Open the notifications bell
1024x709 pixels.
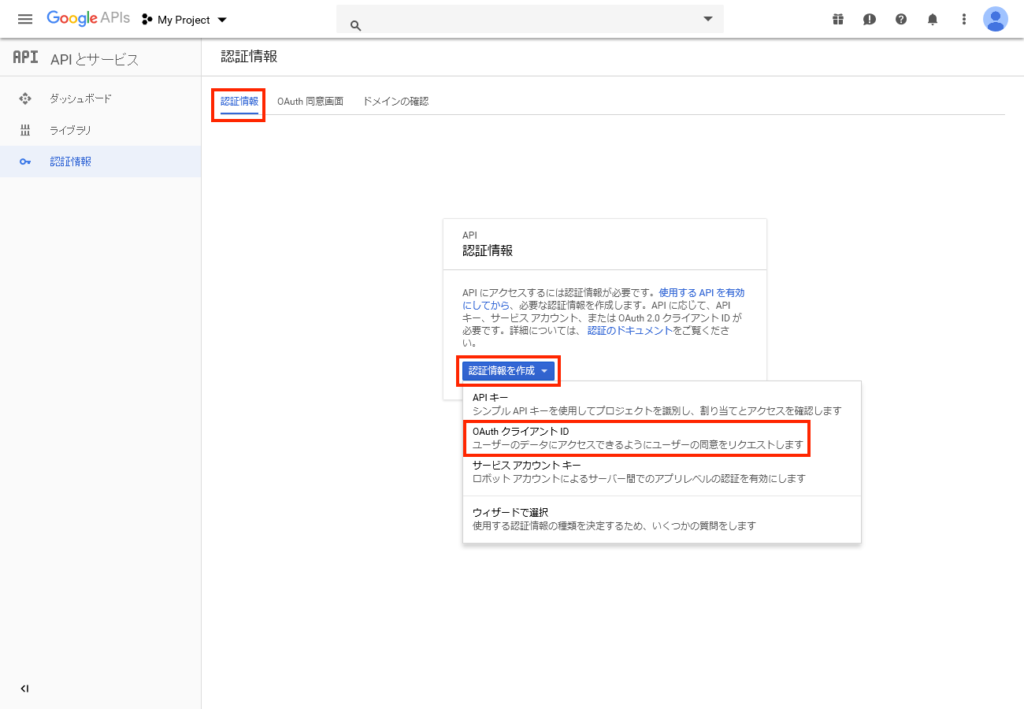coord(933,19)
